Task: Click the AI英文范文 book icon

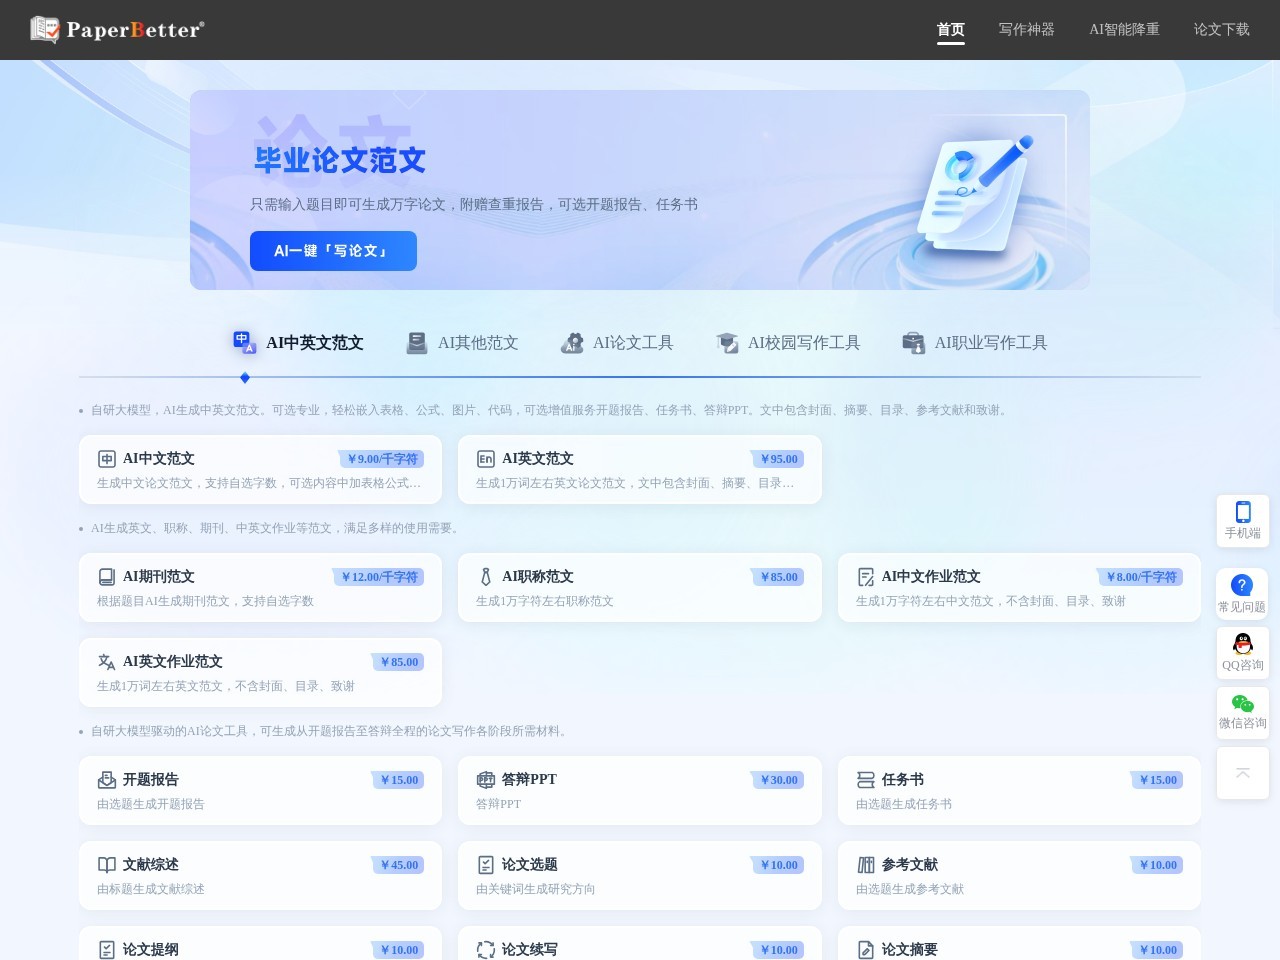Action: point(486,458)
